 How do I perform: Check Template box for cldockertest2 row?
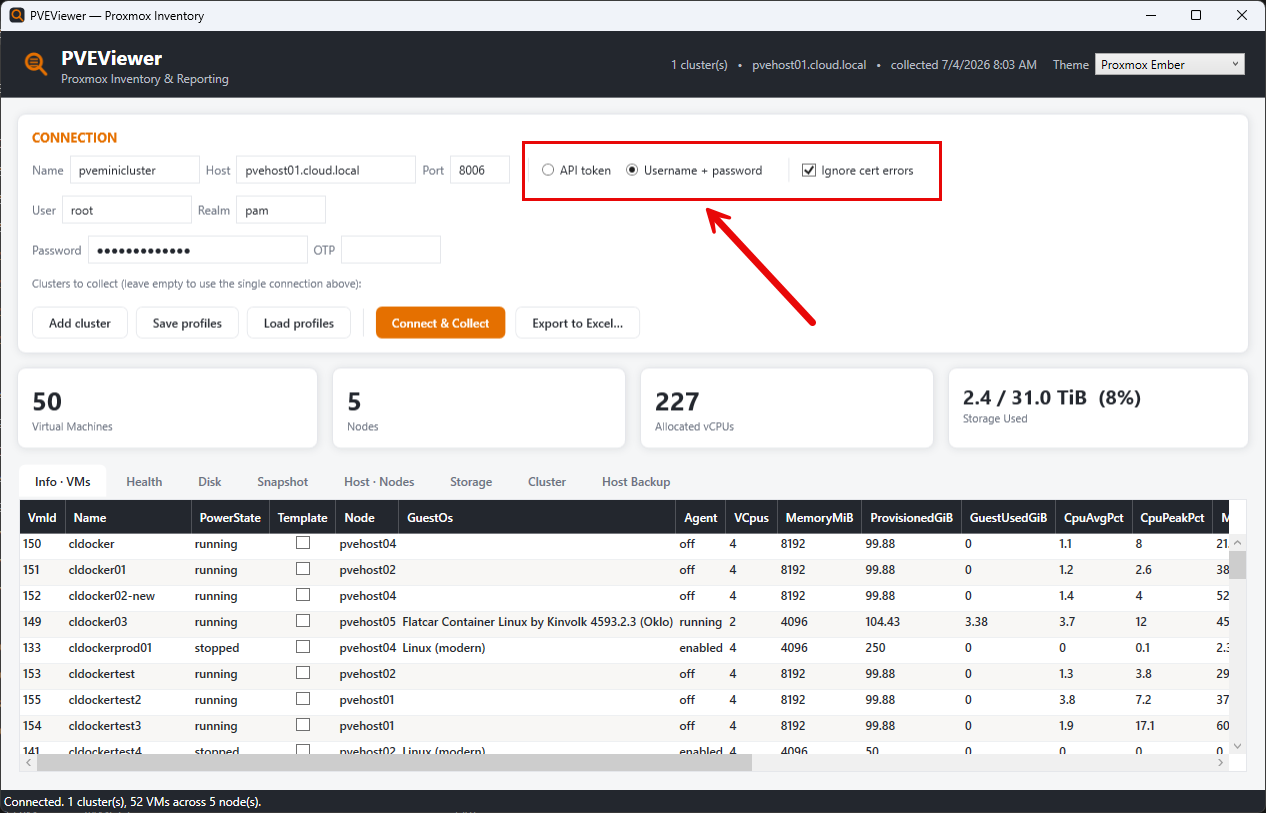(x=303, y=699)
